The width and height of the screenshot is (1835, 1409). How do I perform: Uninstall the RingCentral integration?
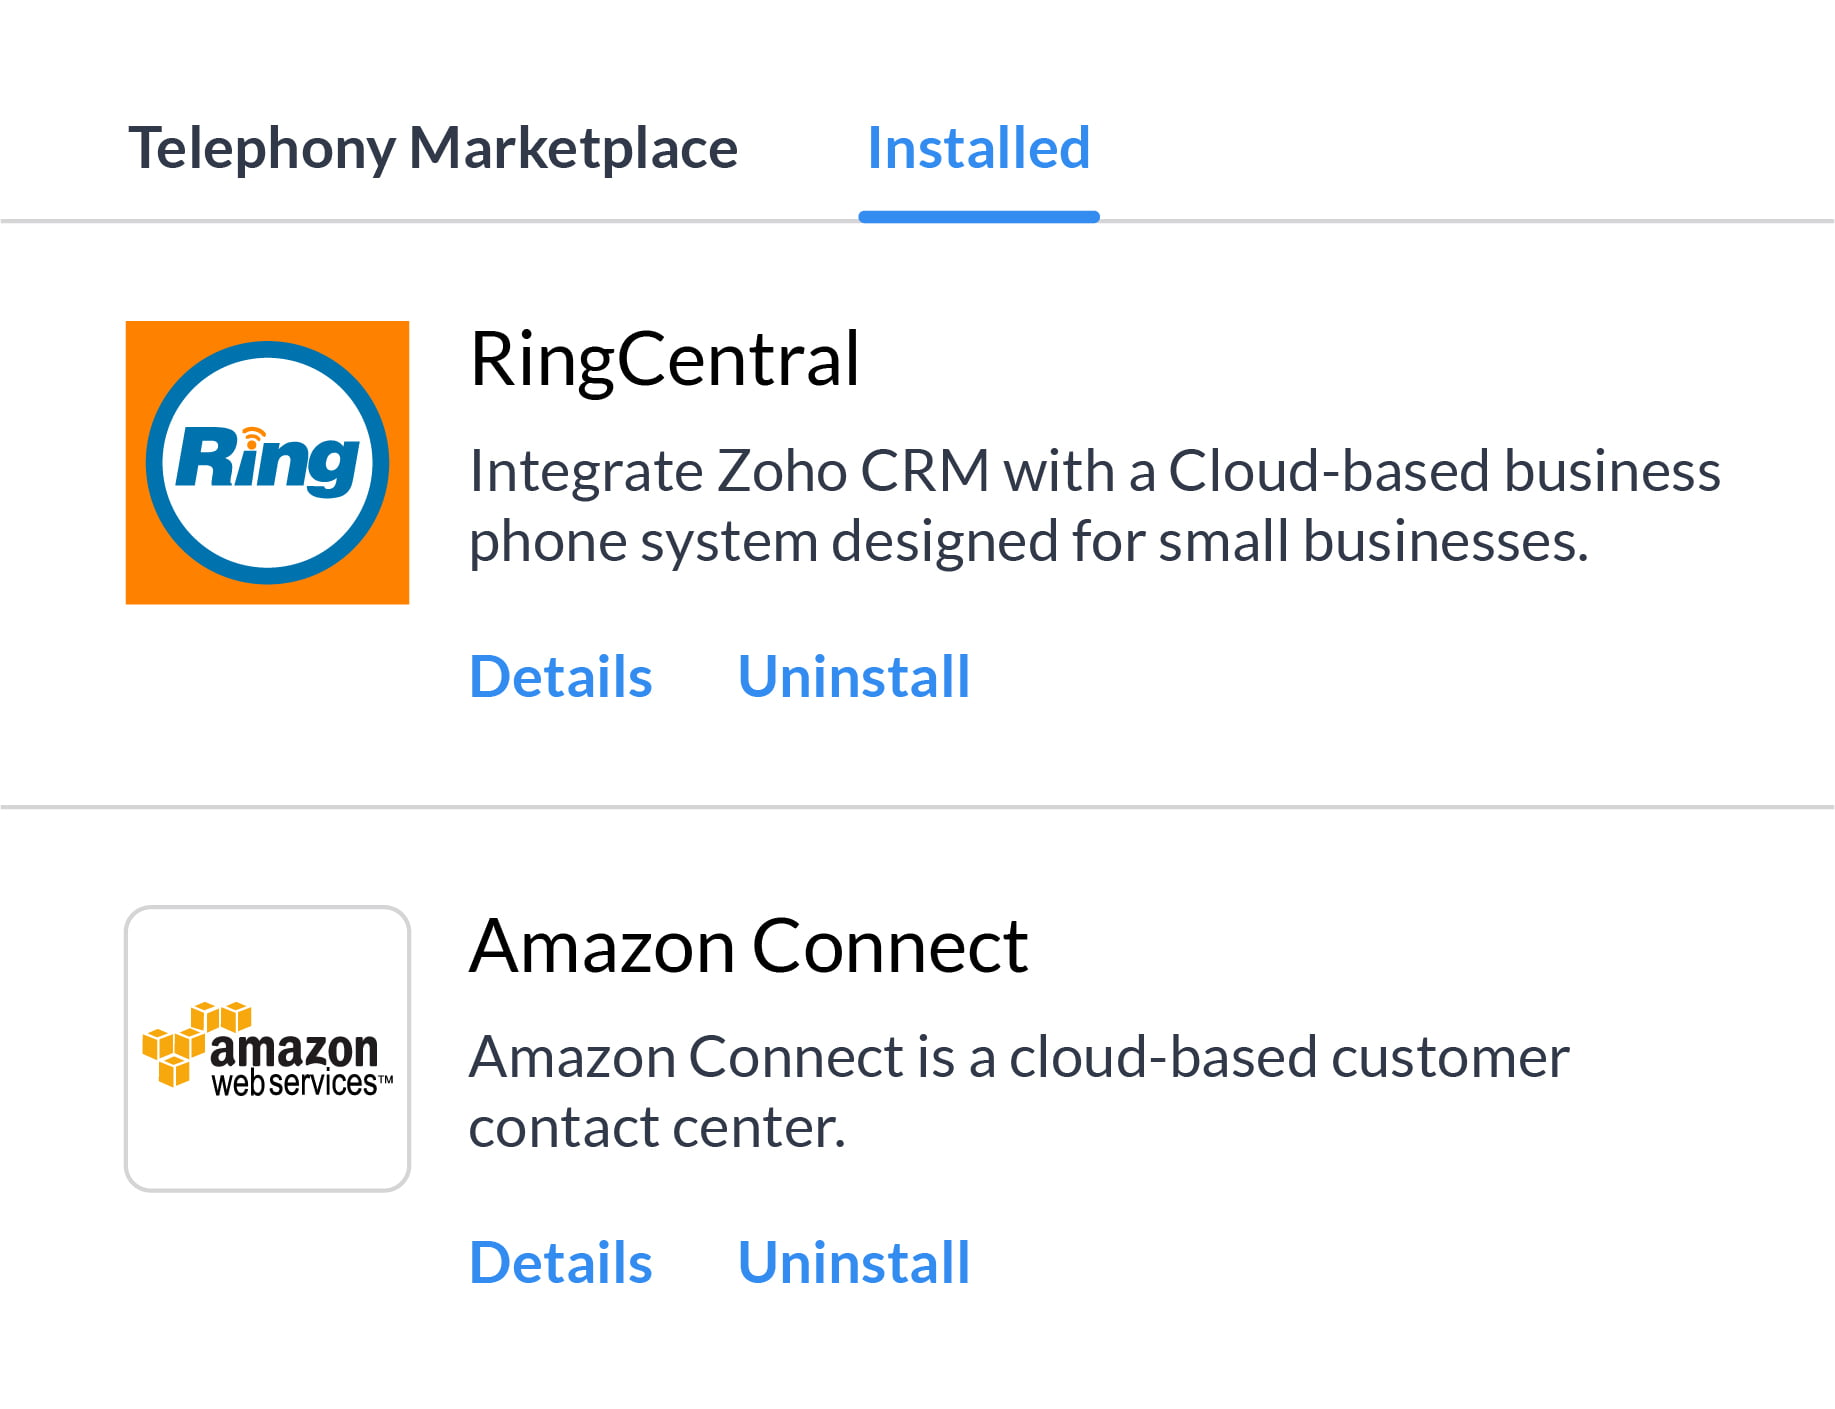tap(853, 677)
